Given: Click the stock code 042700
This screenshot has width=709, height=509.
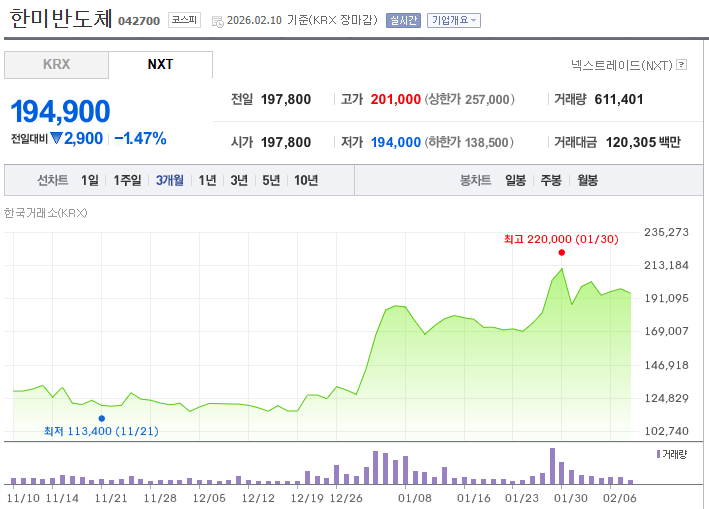Looking at the screenshot, I should tap(139, 21).
